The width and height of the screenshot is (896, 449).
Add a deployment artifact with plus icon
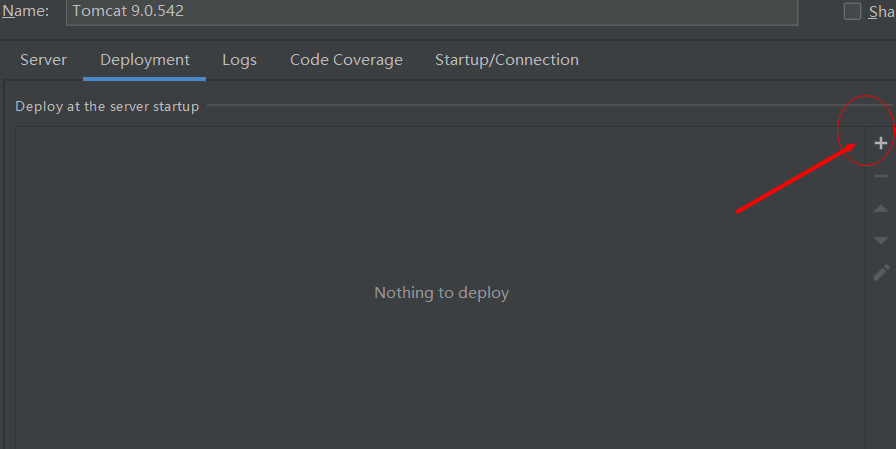coord(881,143)
